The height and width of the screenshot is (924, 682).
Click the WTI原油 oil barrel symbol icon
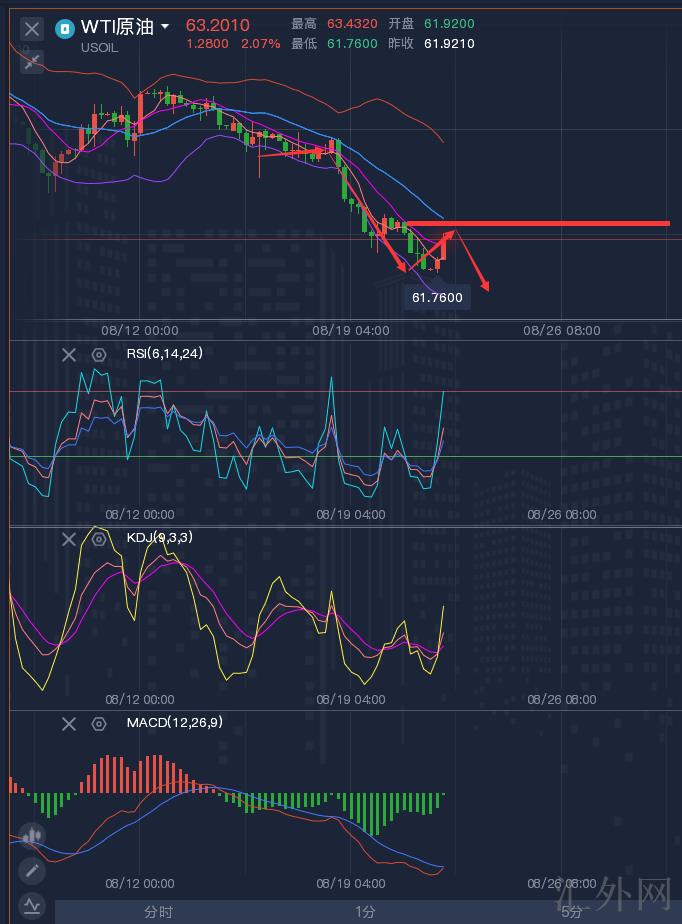coord(64,28)
